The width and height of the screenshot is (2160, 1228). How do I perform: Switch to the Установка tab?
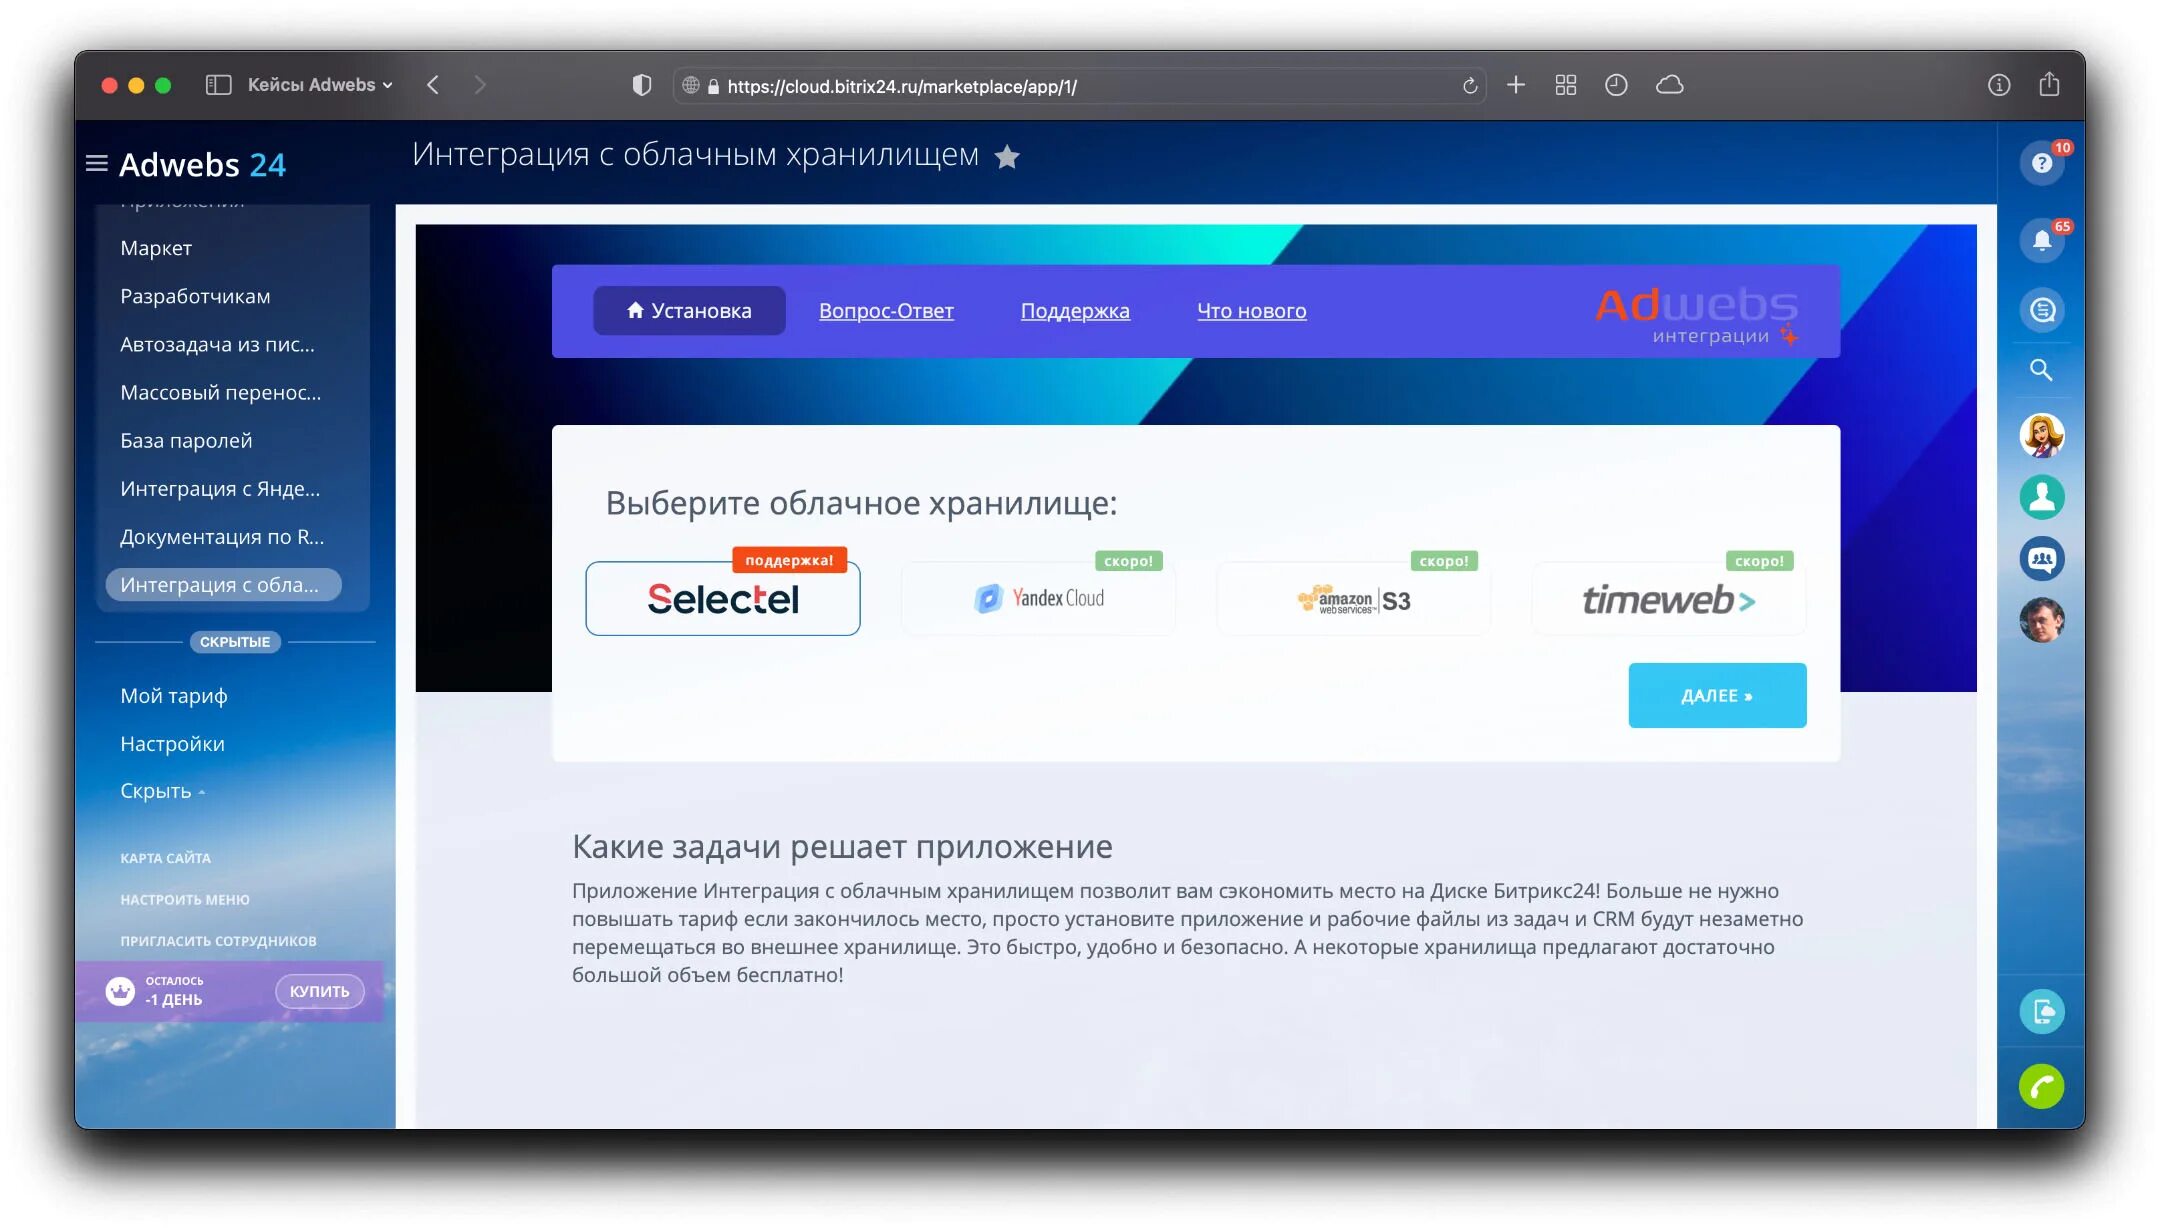(689, 311)
